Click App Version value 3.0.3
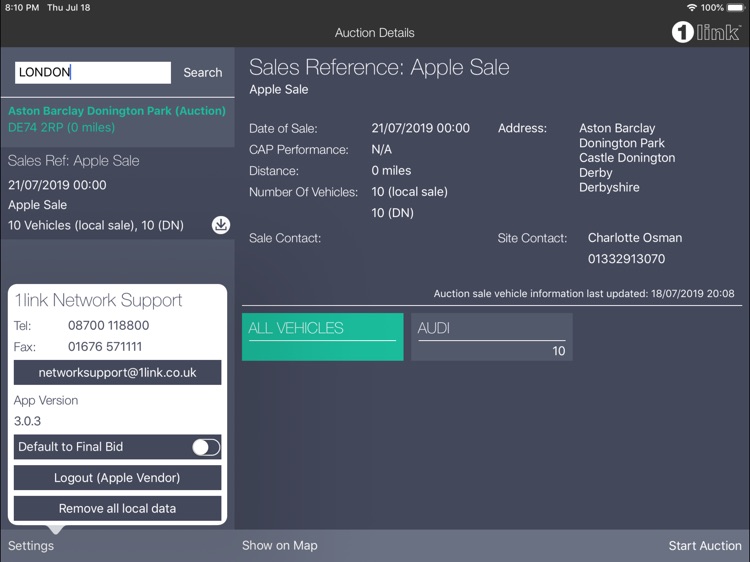This screenshot has height=562, width=750. (x=27, y=421)
